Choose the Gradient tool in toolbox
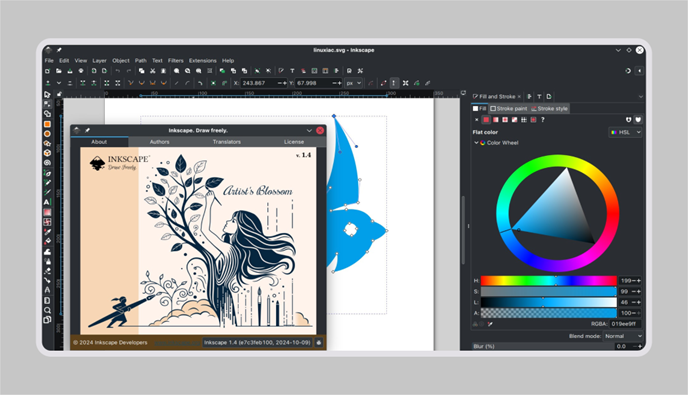 tap(47, 212)
